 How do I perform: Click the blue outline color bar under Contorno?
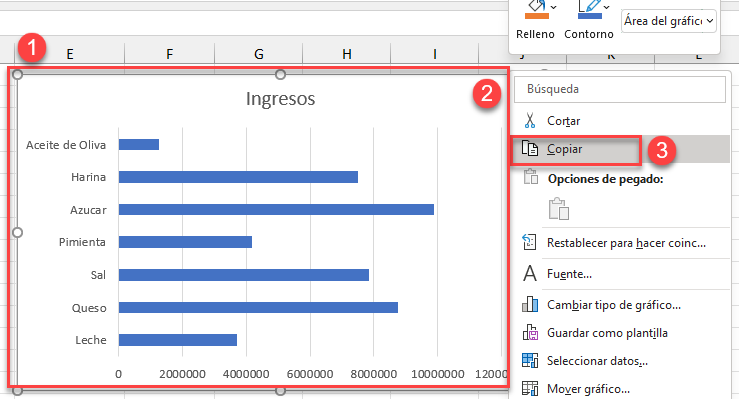point(590,16)
